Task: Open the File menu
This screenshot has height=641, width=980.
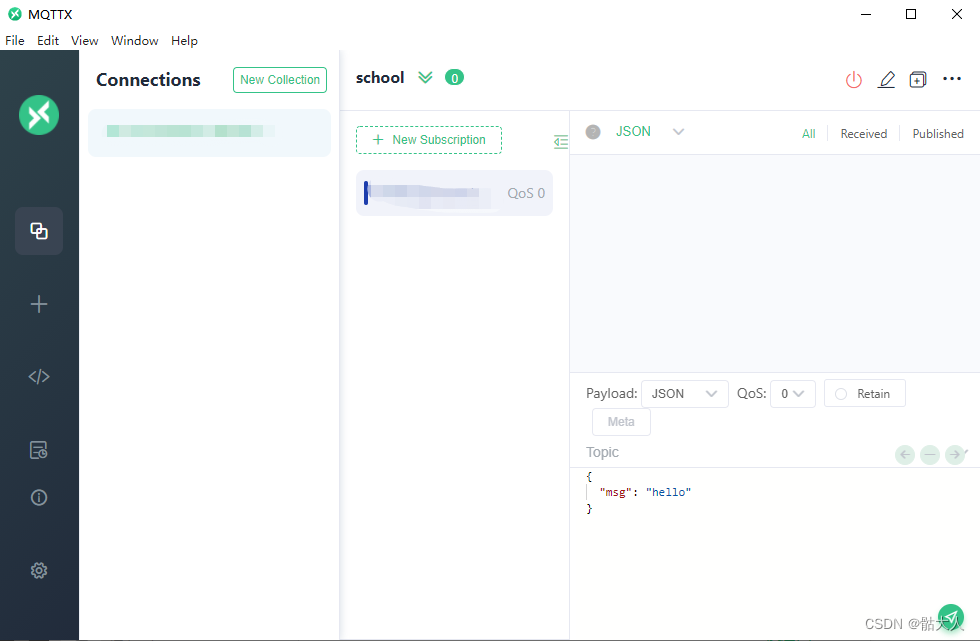Action: click(x=15, y=41)
